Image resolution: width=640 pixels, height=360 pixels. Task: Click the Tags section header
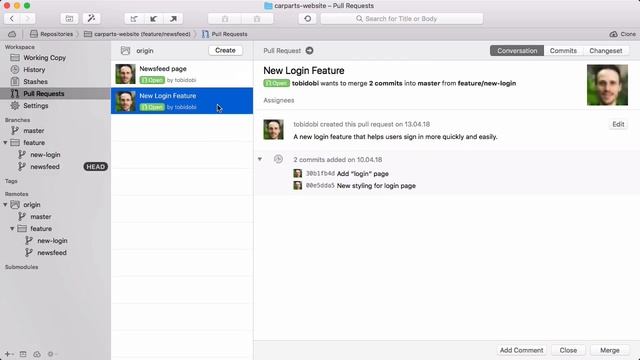[x=11, y=181]
